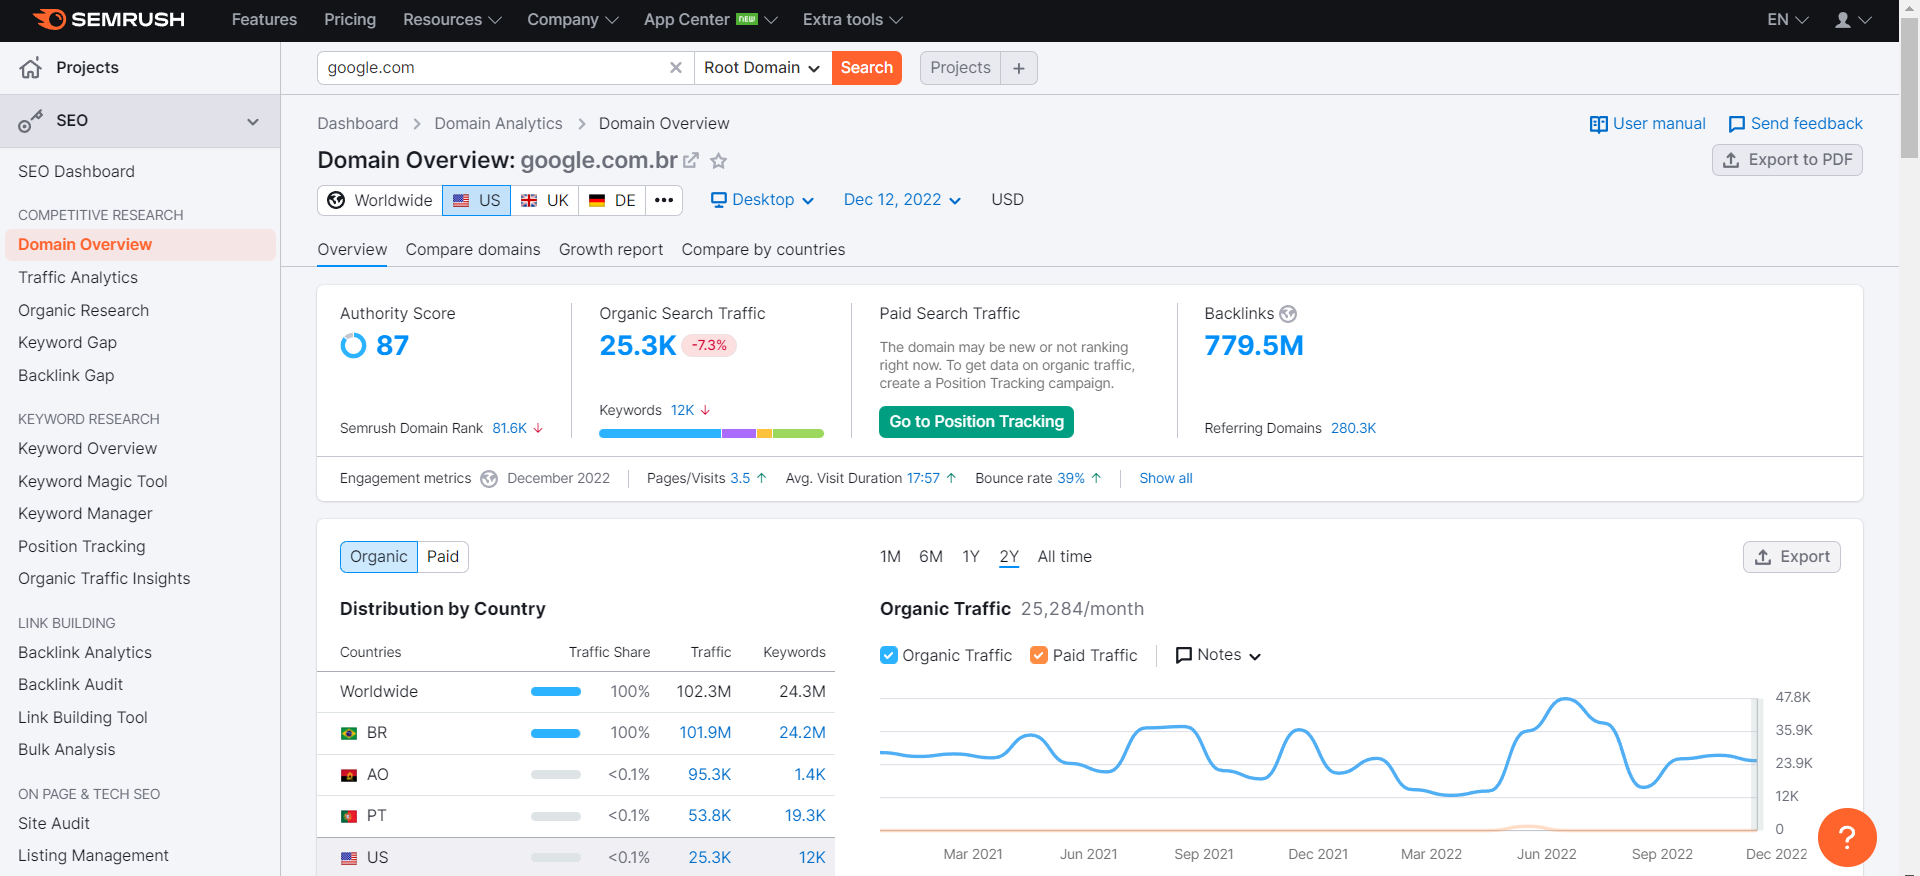Open the Root Domain dropdown
Viewport: 1920px width, 876px height.
click(763, 68)
